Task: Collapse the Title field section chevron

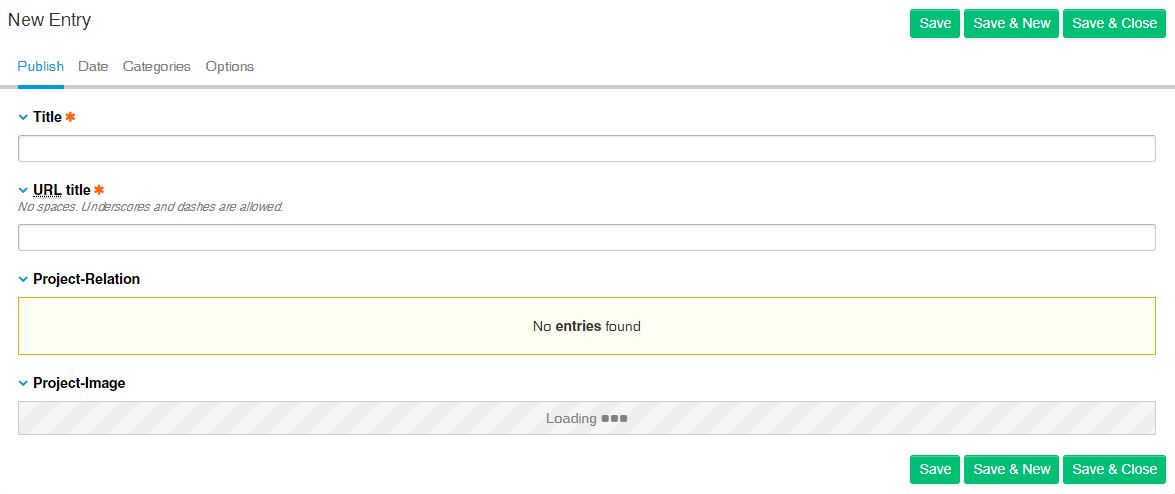Action: (x=23, y=117)
